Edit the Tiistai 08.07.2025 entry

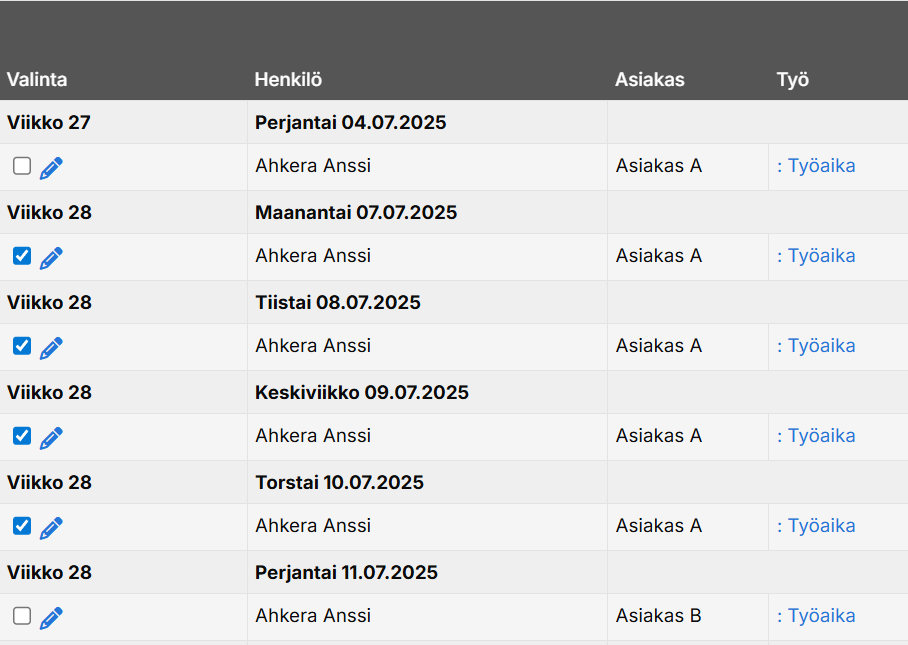coord(51,348)
